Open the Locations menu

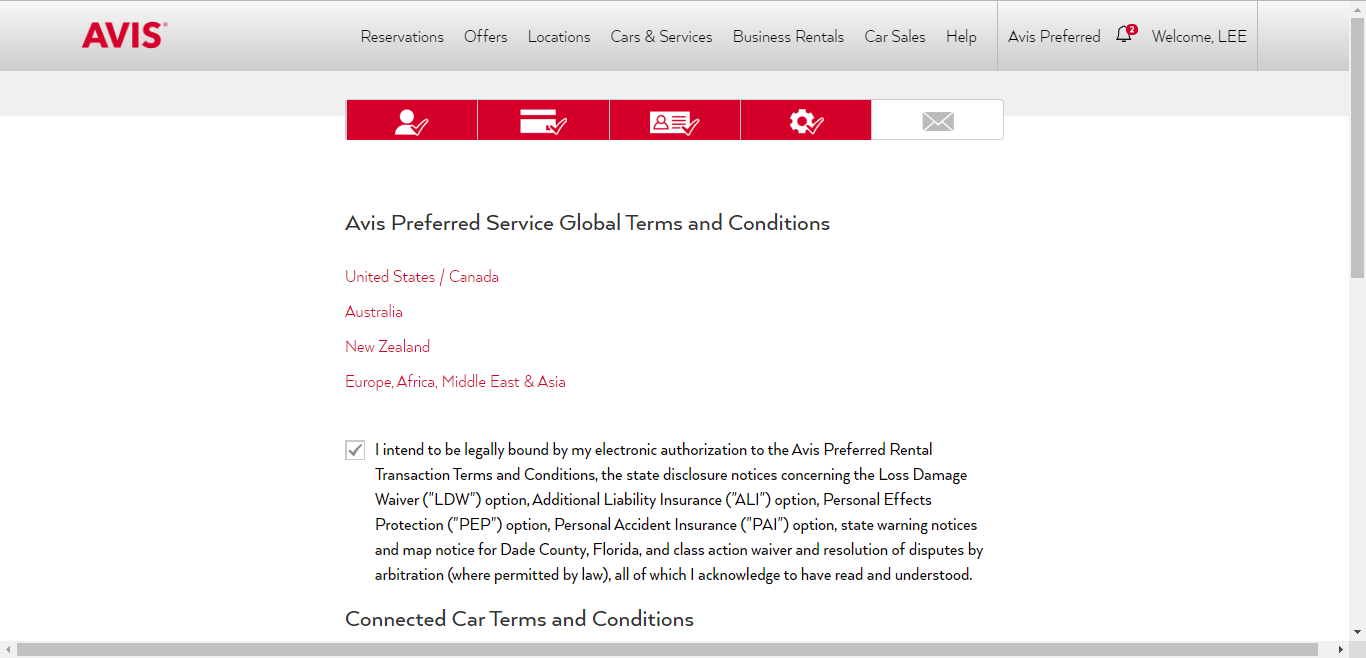559,36
